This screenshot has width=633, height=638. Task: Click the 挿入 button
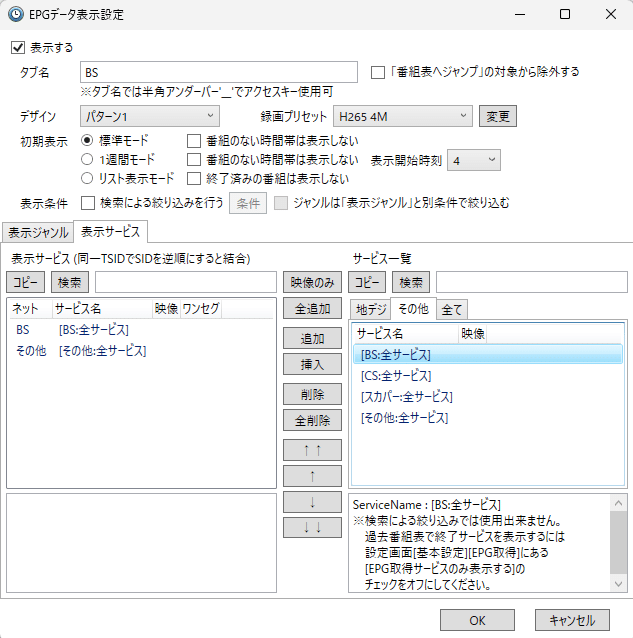pos(312,364)
